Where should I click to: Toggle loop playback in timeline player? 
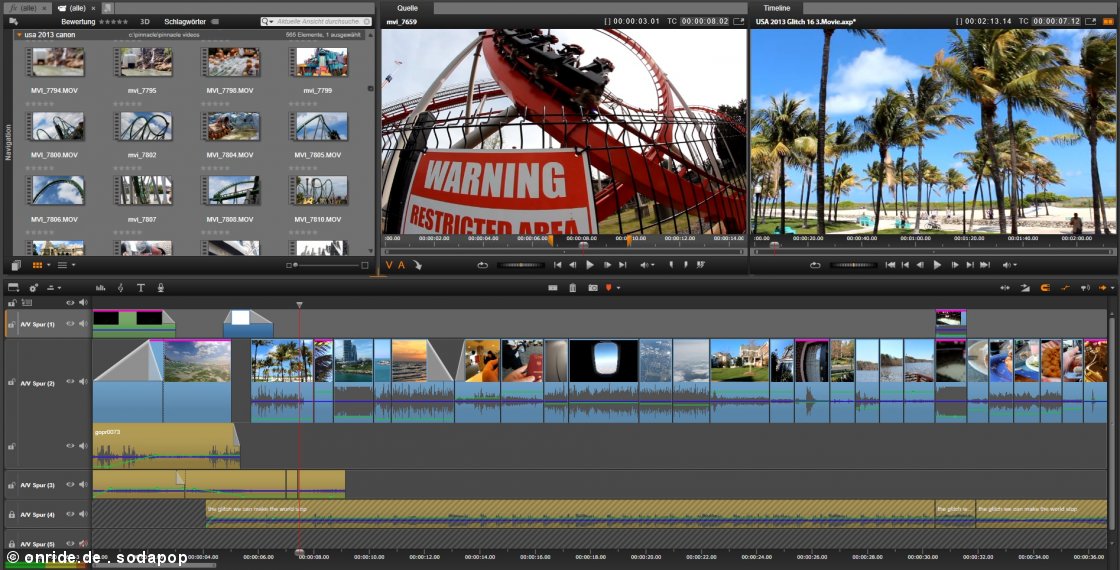(815, 265)
